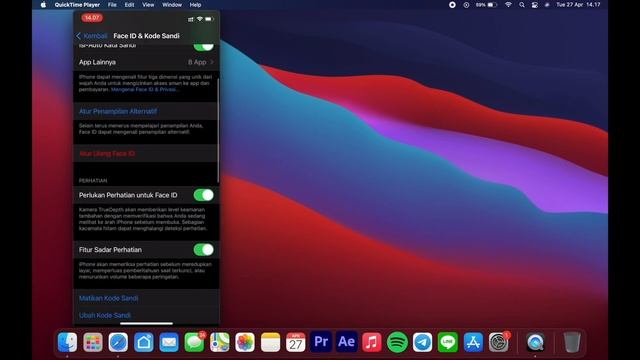The height and width of the screenshot is (360, 640).
Task: Open the Mail app icon
Action: [169, 342]
